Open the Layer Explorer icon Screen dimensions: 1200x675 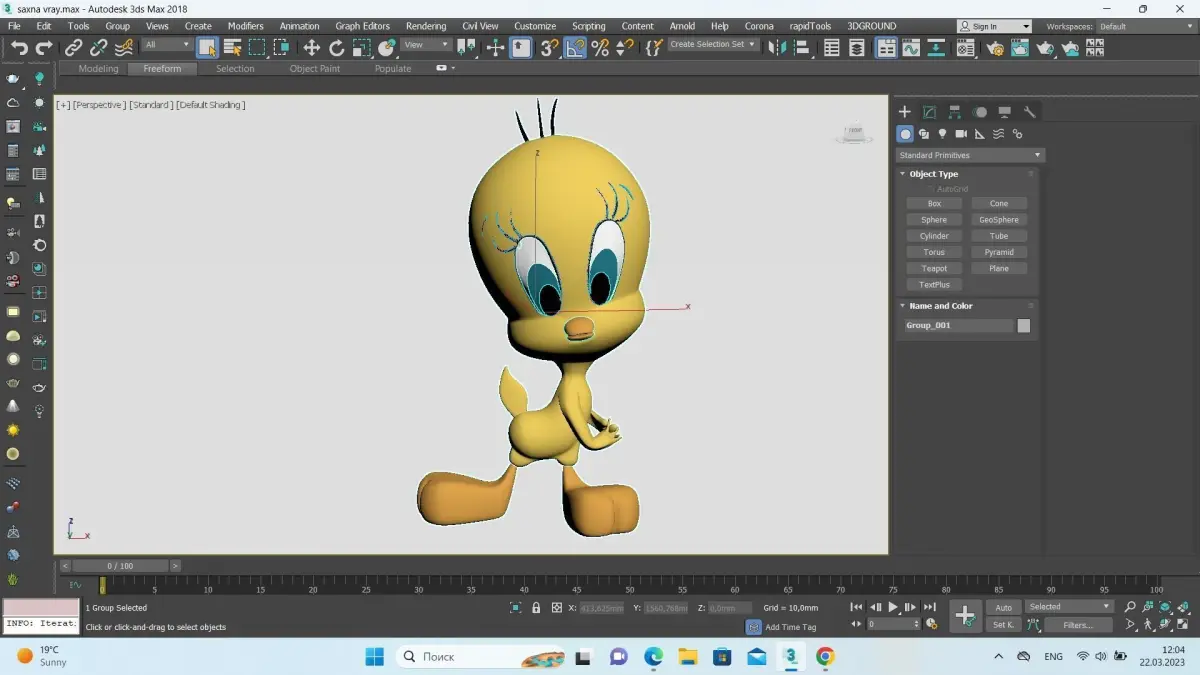pyautogui.click(x=857, y=47)
